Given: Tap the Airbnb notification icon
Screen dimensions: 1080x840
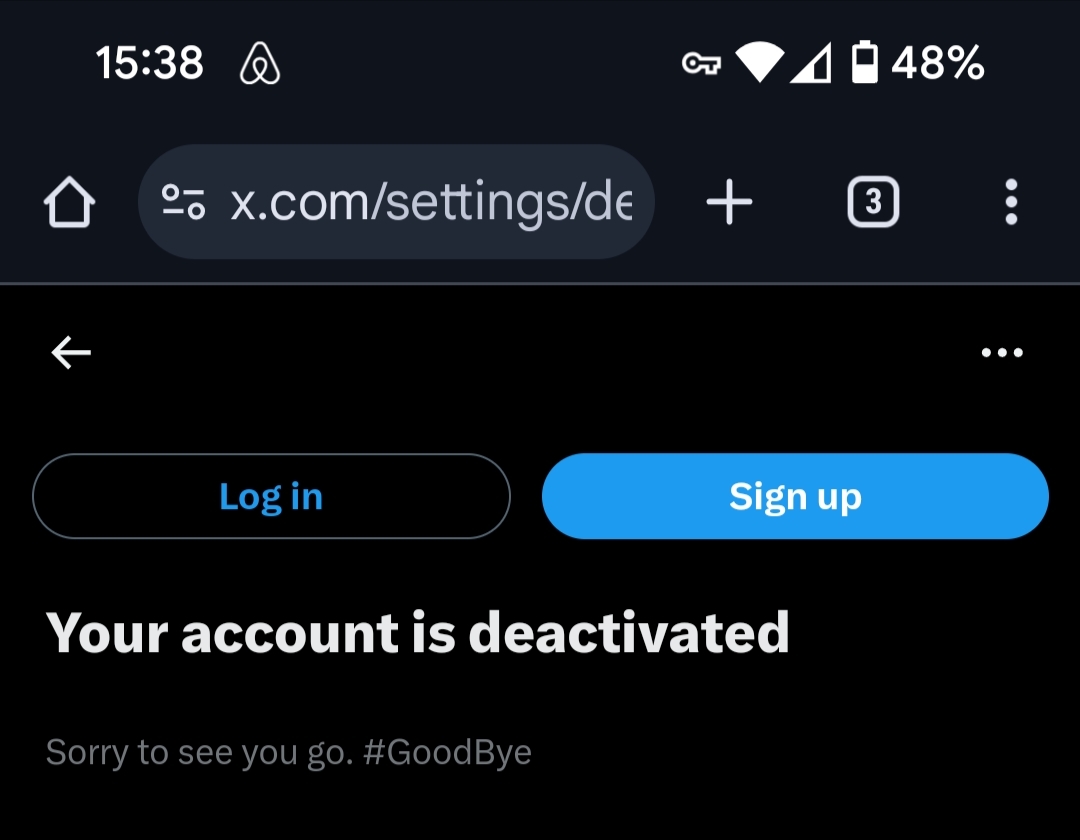Looking at the screenshot, I should pos(261,65).
